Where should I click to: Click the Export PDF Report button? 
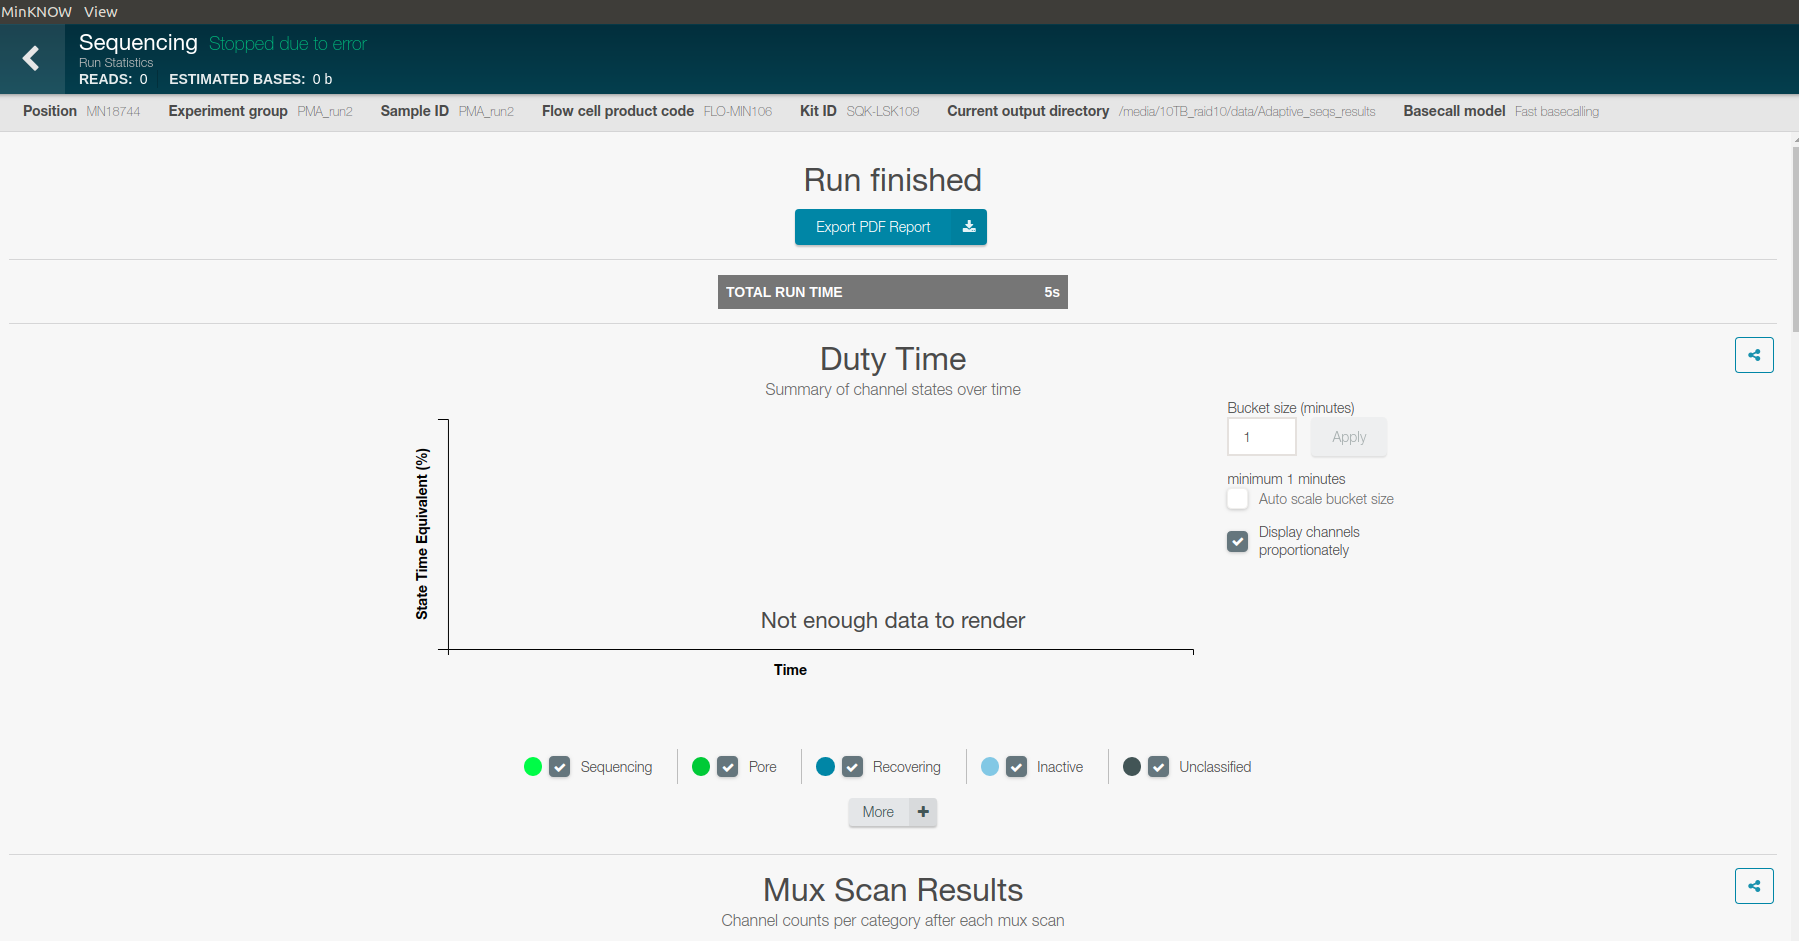point(872,227)
